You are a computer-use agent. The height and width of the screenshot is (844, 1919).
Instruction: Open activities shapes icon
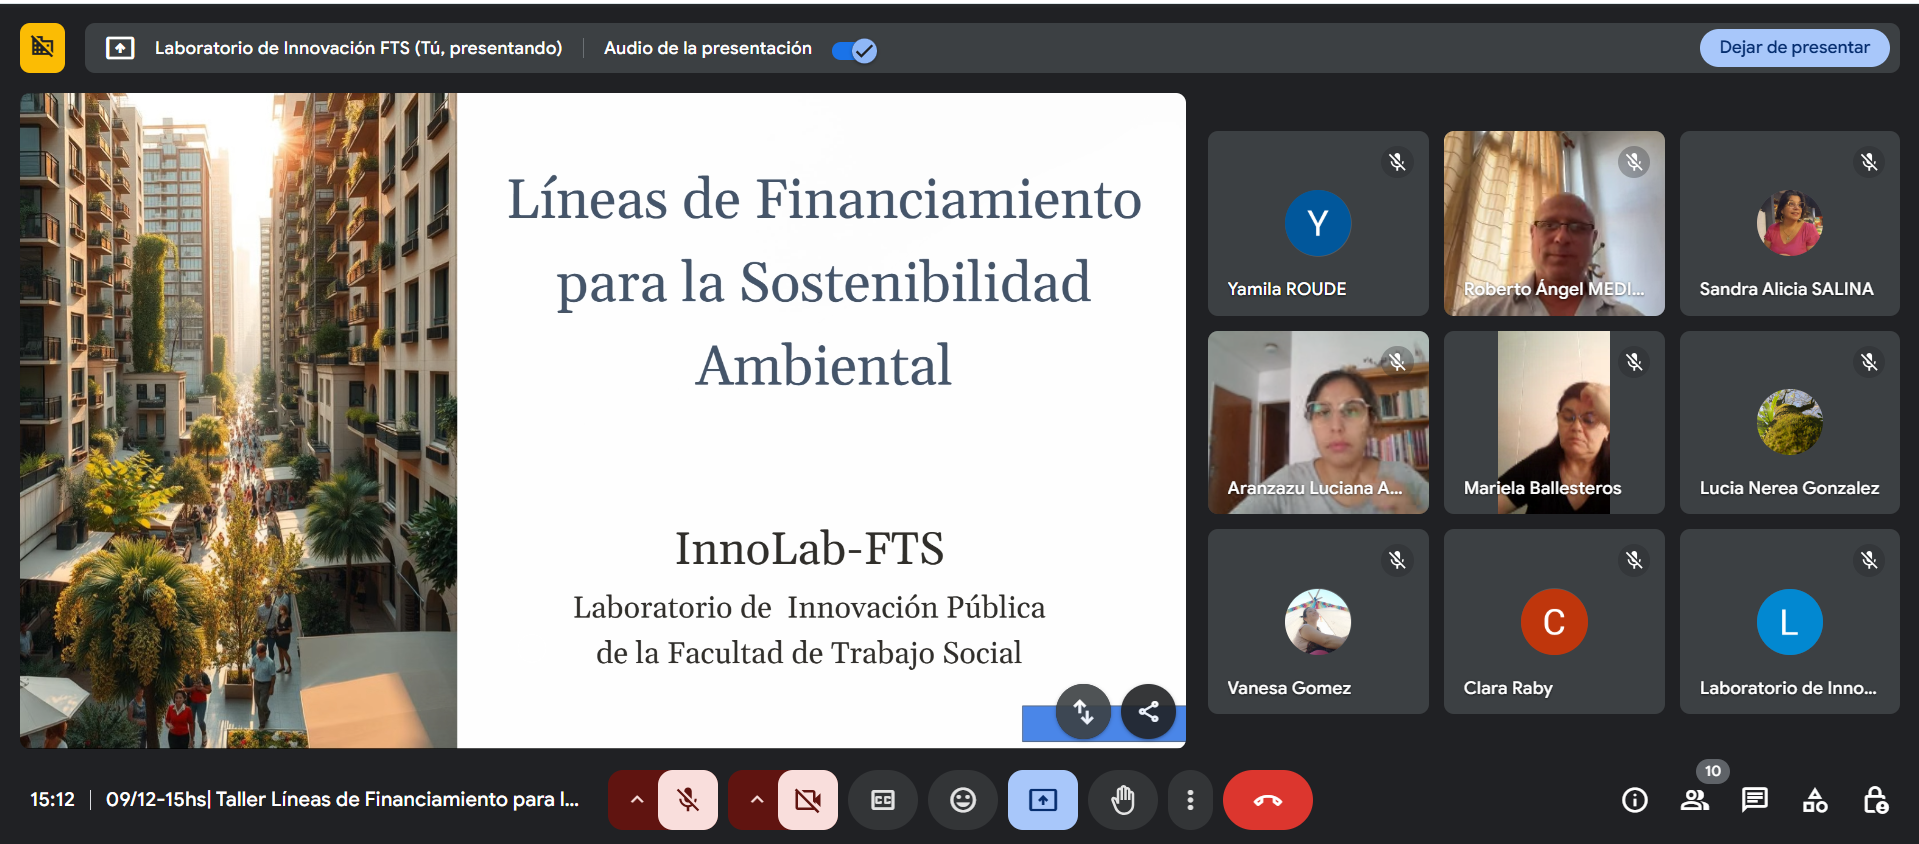pyautogui.click(x=1815, y=800)
